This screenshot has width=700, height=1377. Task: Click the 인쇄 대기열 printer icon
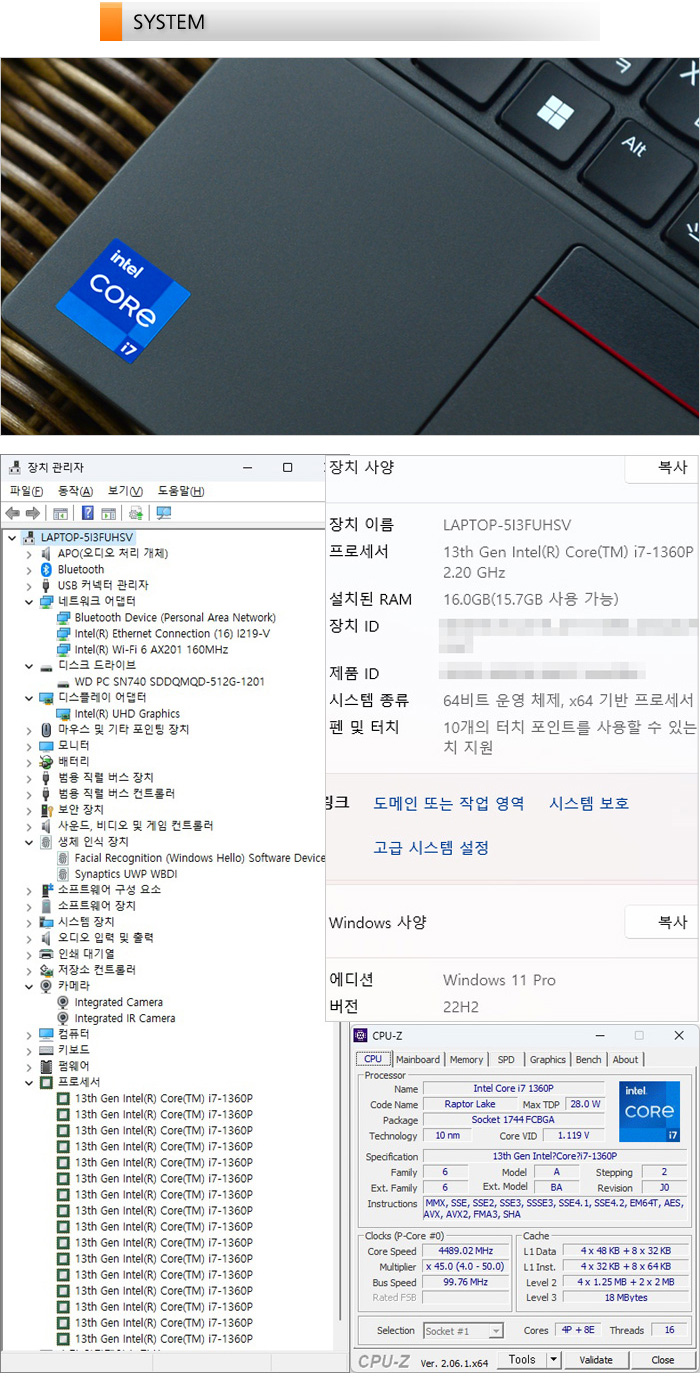coord(46,954)
